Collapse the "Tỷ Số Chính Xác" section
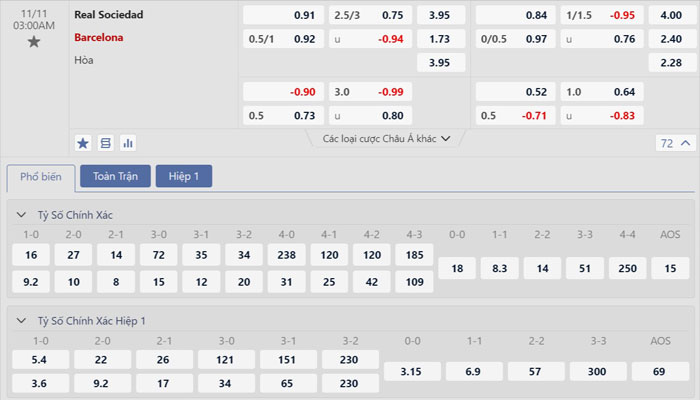 23,214
